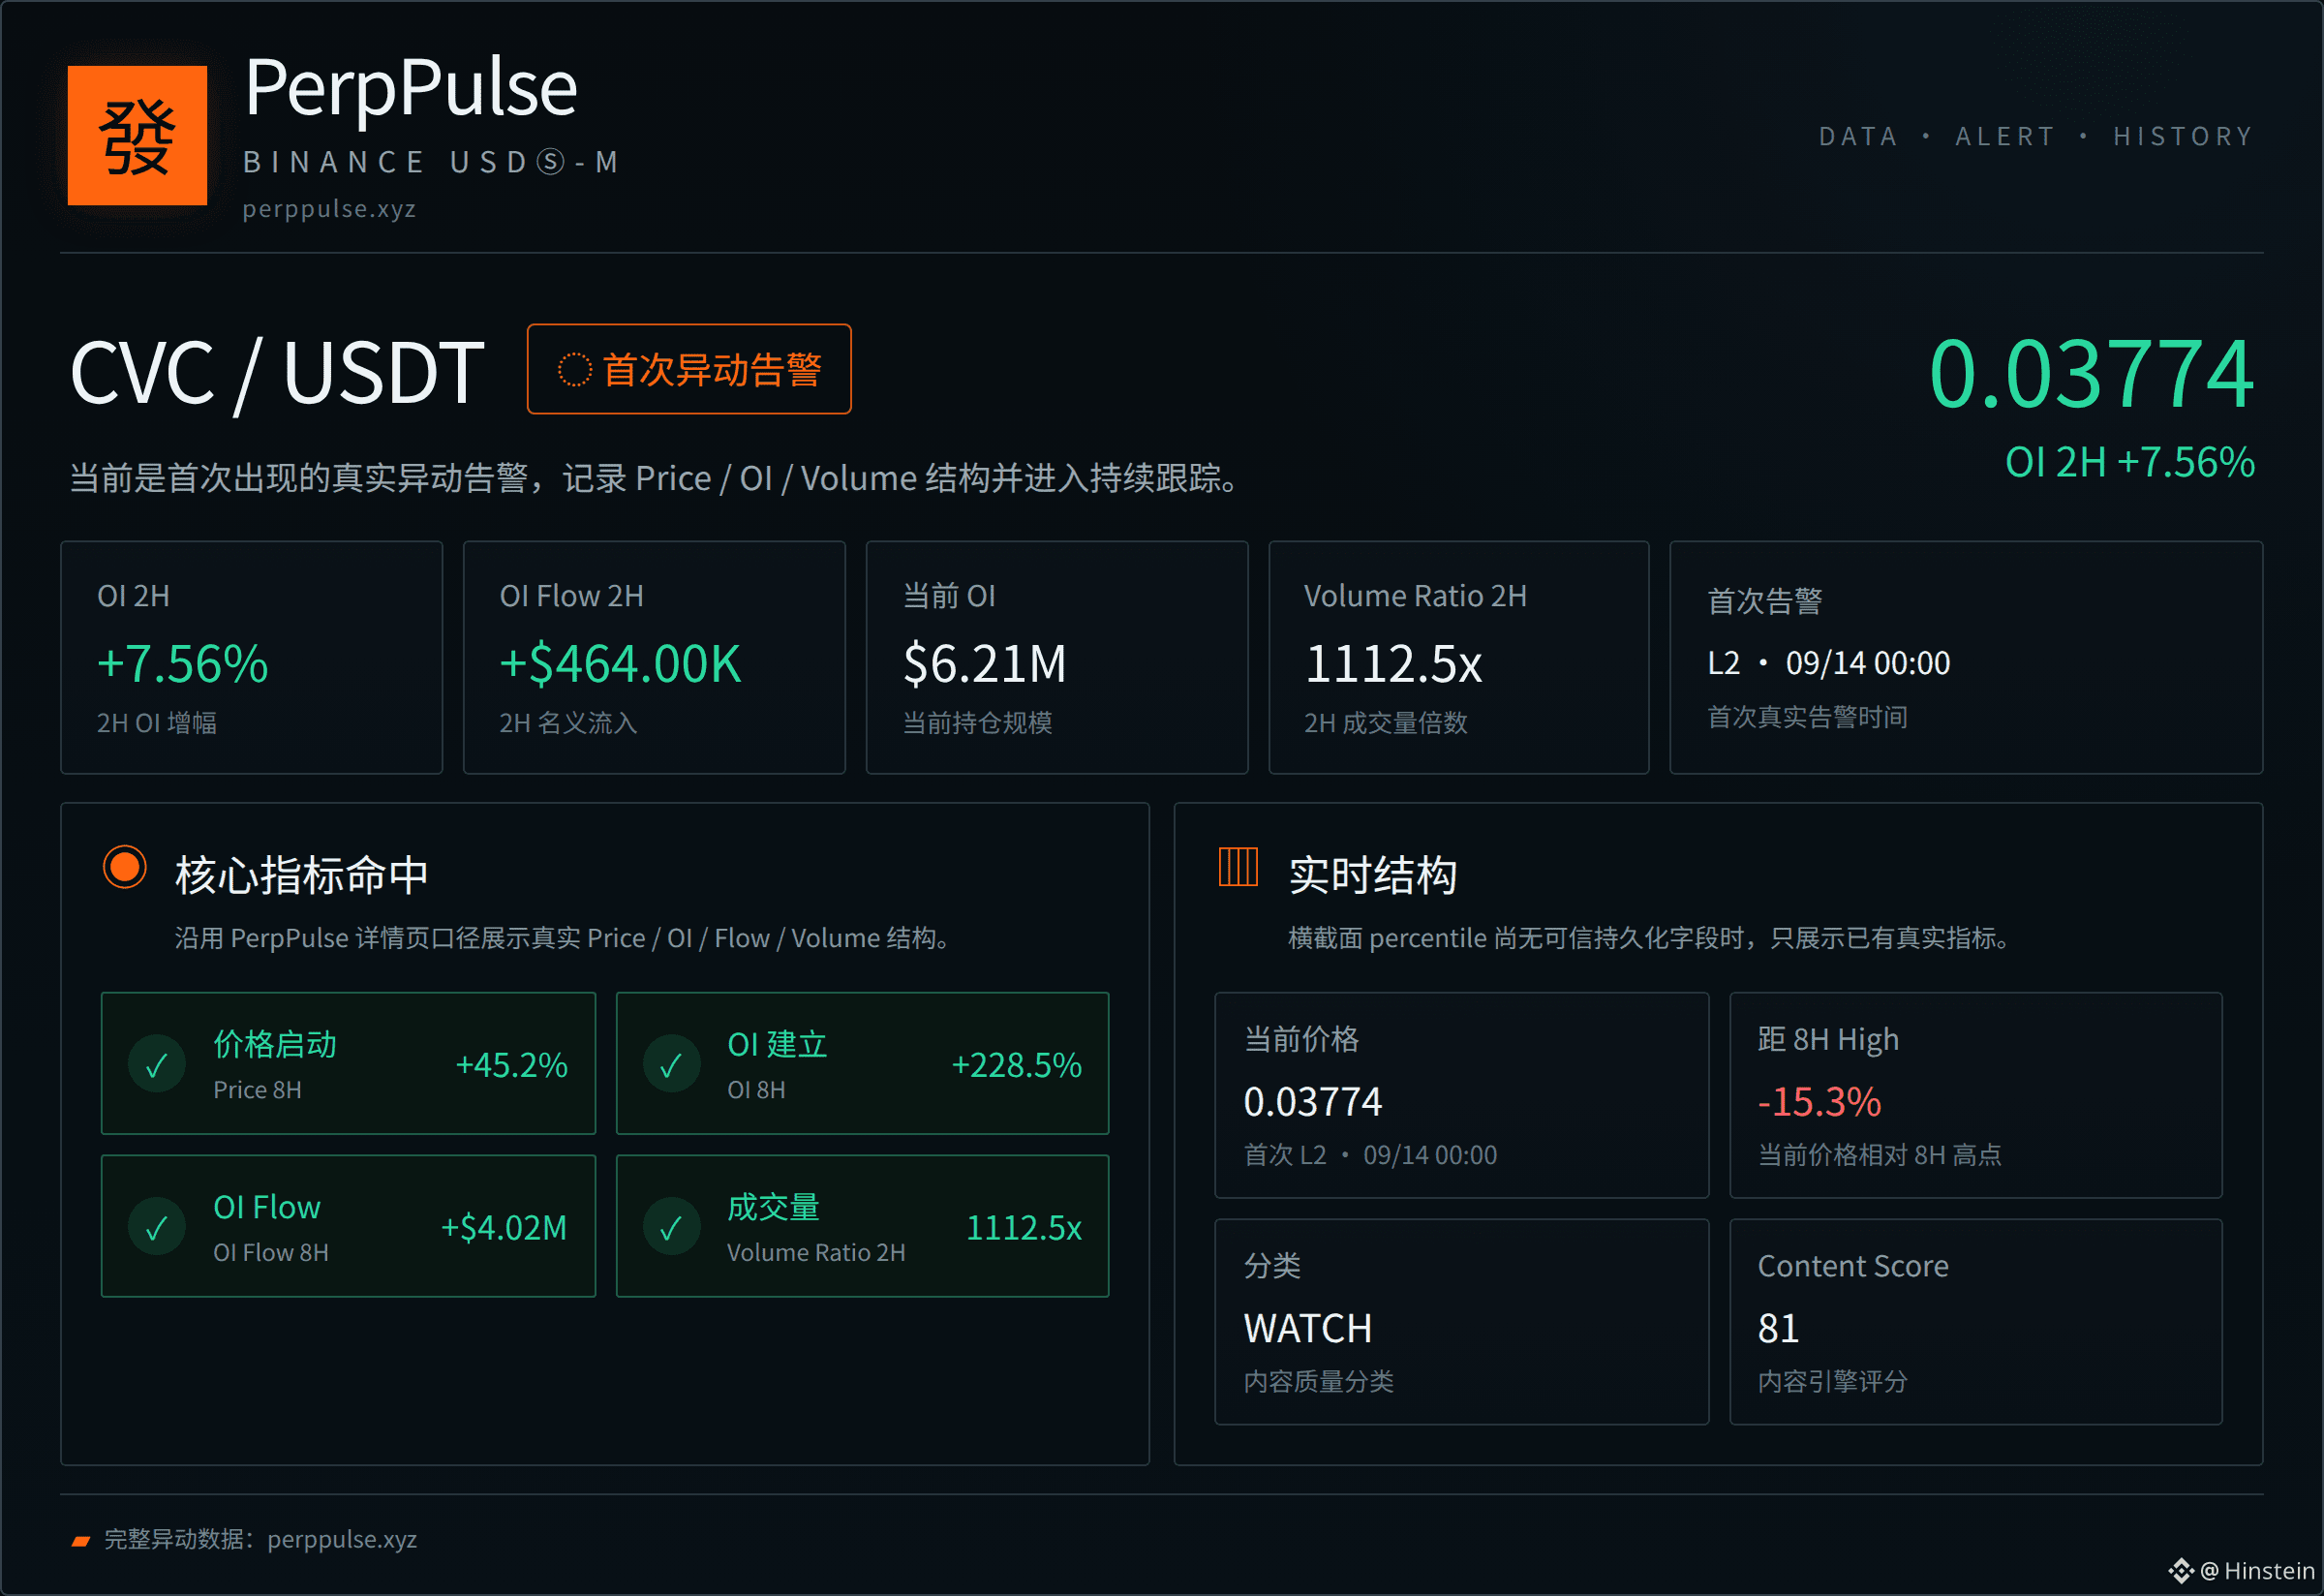Click the Content Score 81 card
The height and width of the screenshot is (1596, 2324).
tap(1976, 1322)
